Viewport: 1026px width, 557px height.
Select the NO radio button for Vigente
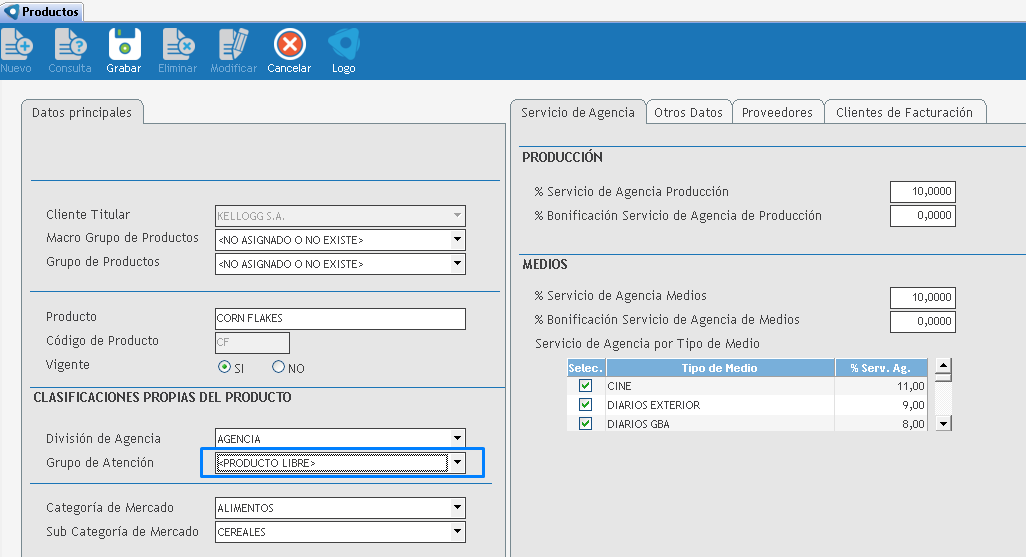point(278,367)
